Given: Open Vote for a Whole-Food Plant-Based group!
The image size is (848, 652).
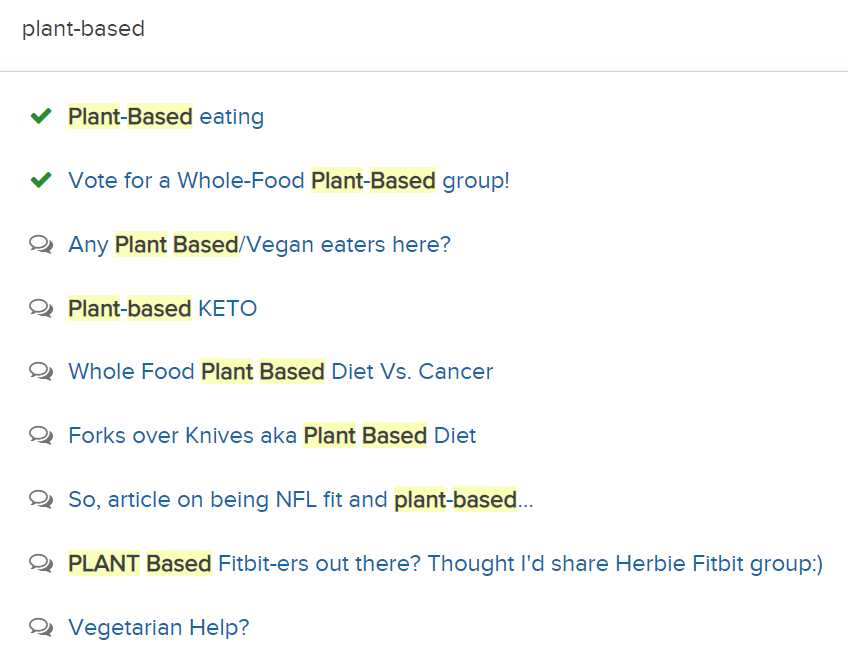Looking at the screenshot, I should 289,181.
